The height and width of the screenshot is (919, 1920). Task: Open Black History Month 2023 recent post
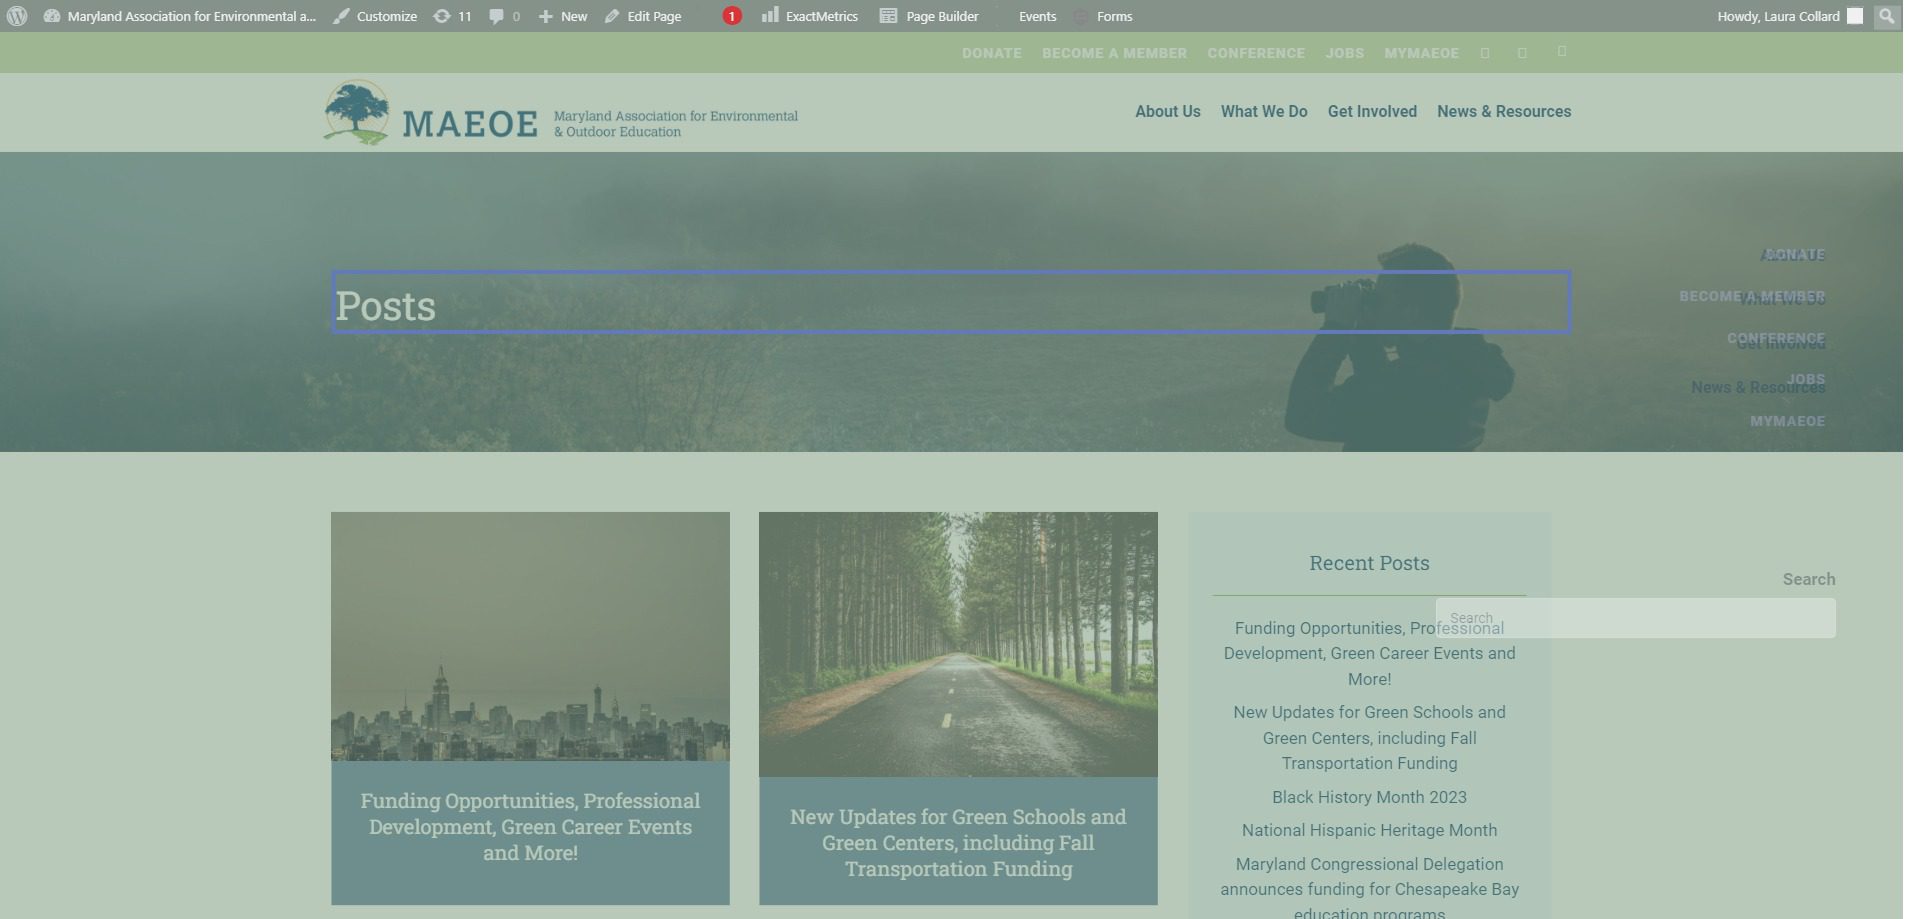point(1369,797)
